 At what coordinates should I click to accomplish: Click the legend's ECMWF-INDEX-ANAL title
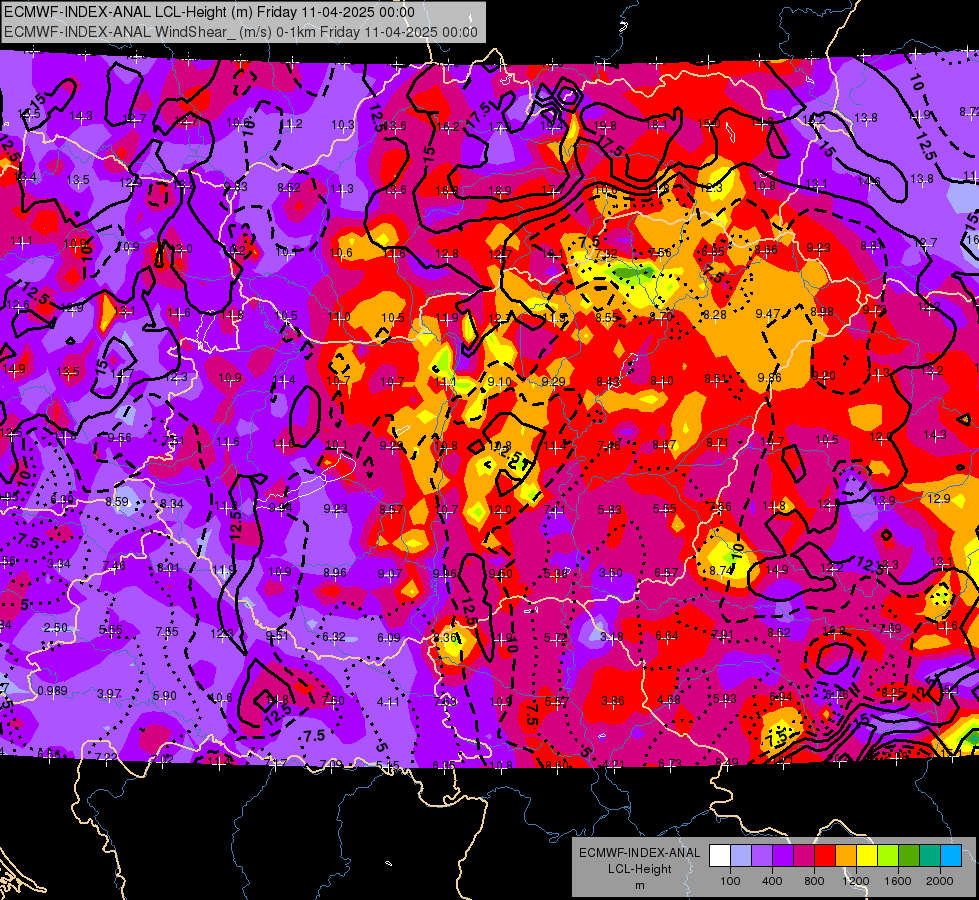(x=639, y=853)
